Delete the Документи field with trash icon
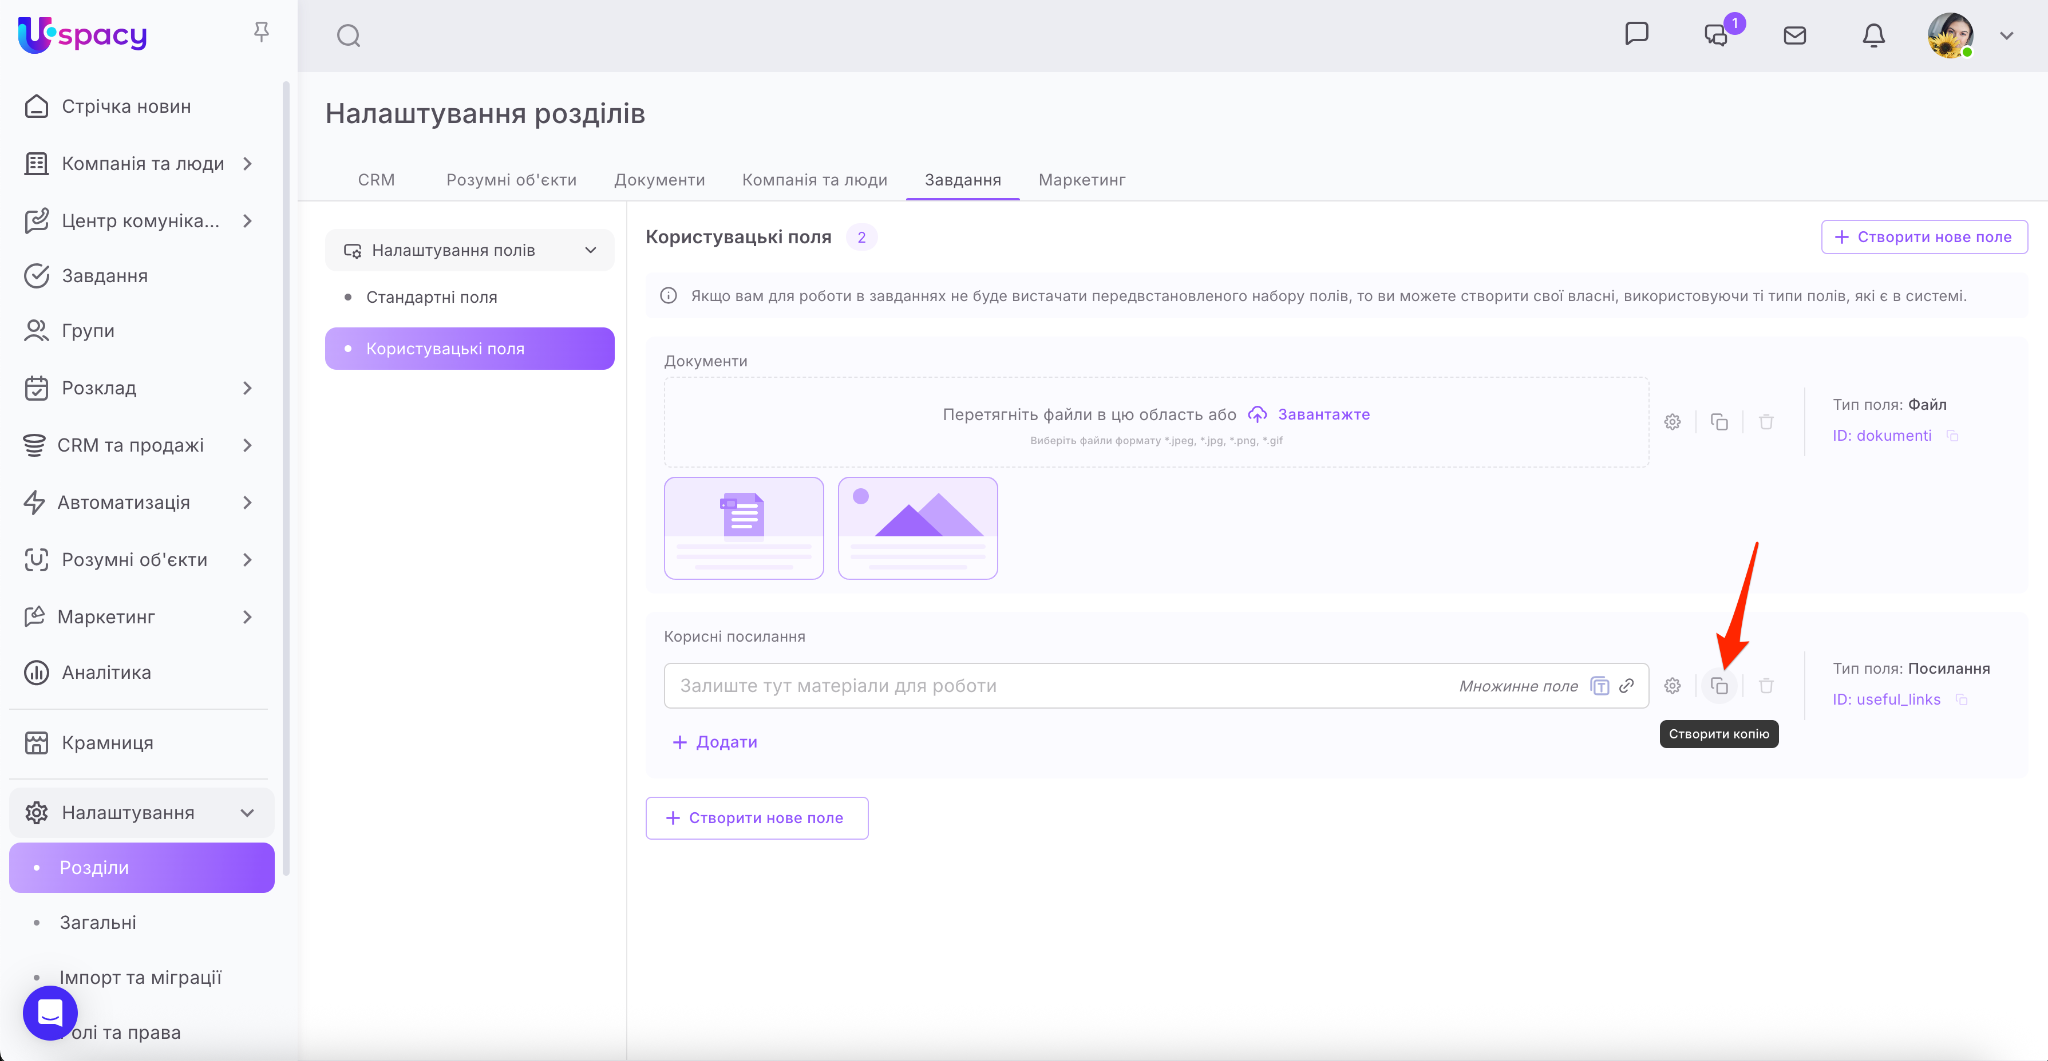Image resolution: width=2048 pixels, height=1061 pixels. (x=1766, y=422)
